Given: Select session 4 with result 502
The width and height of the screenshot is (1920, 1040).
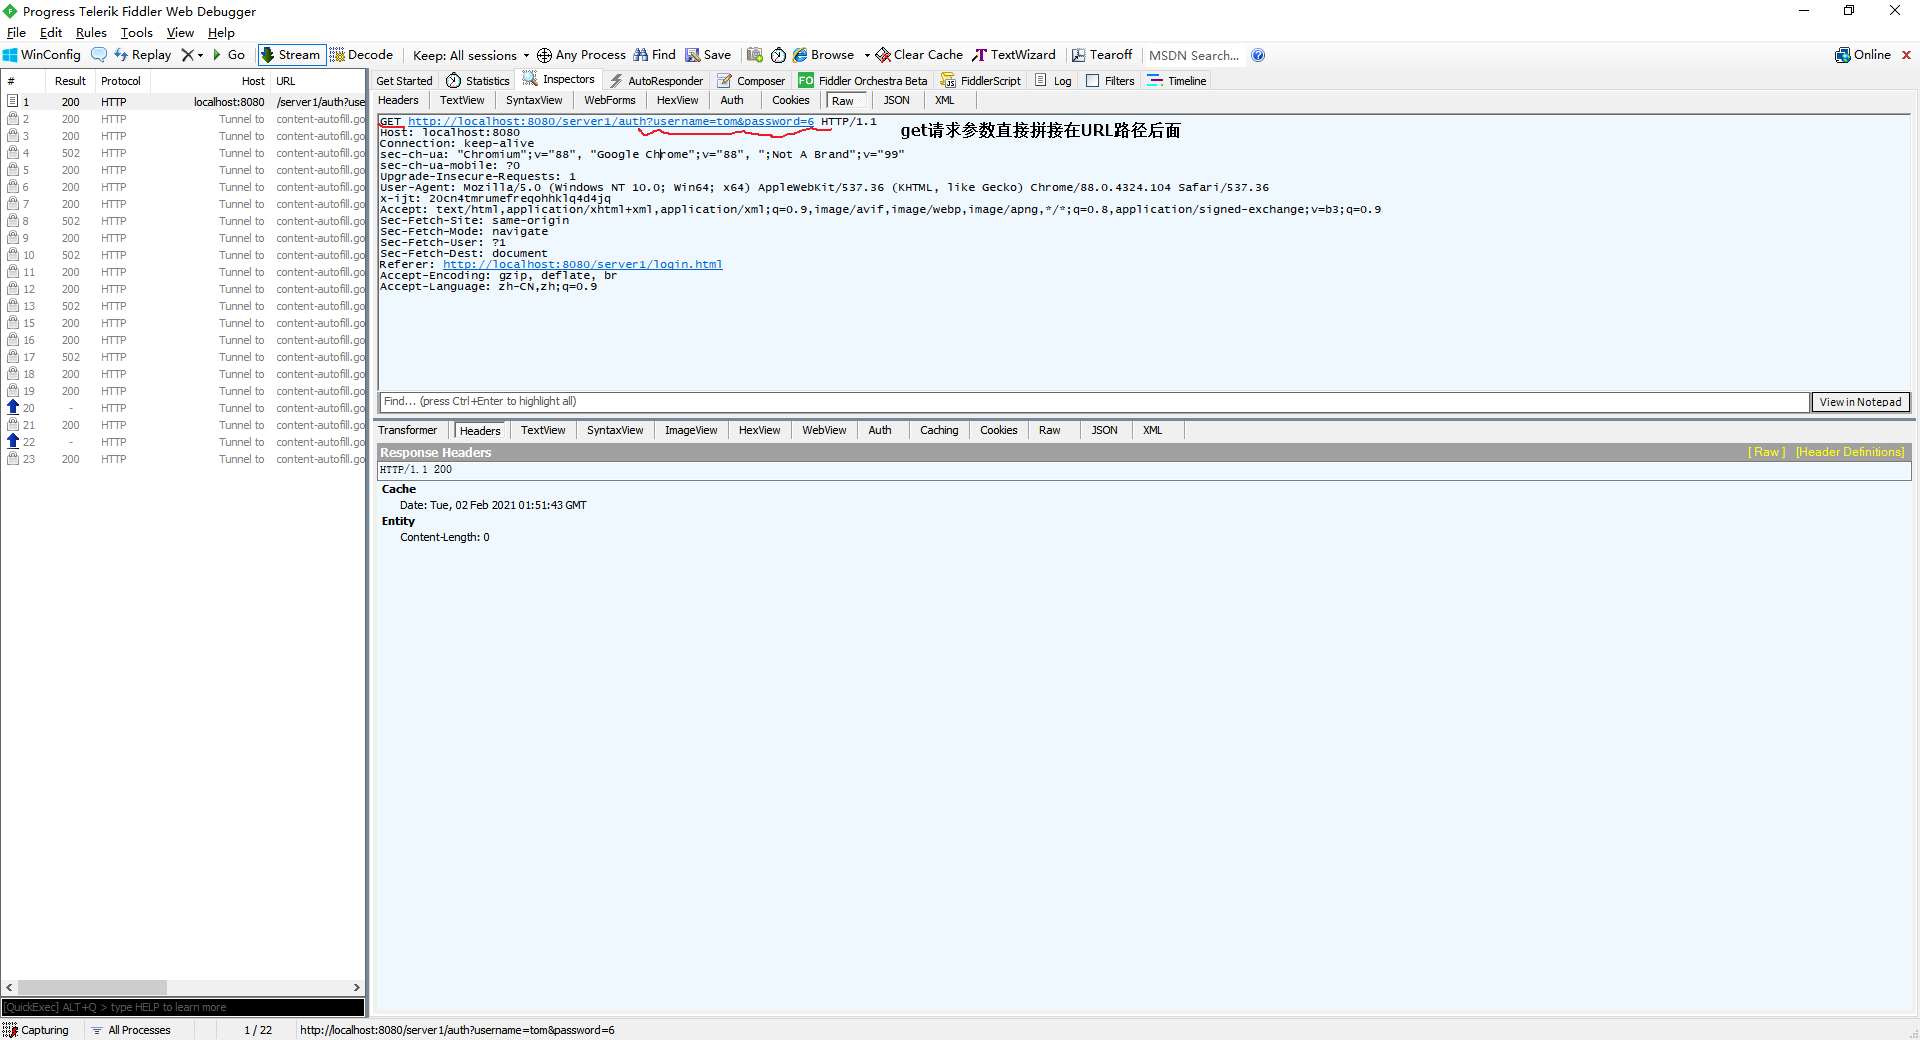Looking at the screenshot, I should point(184,153).
